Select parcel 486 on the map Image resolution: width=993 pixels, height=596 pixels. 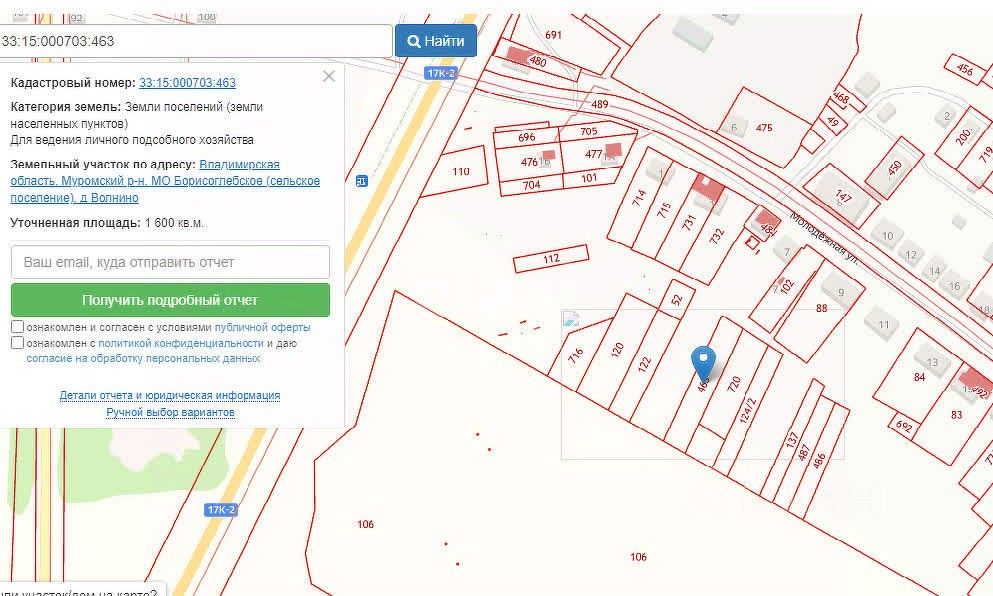coord(819,461)
